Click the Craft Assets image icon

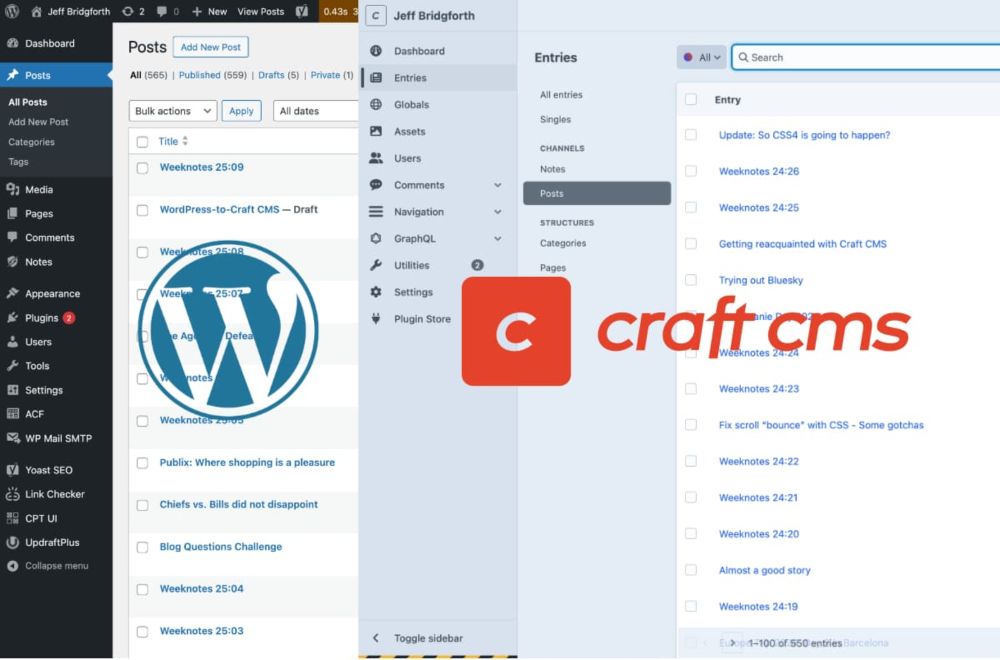point(376,131)
